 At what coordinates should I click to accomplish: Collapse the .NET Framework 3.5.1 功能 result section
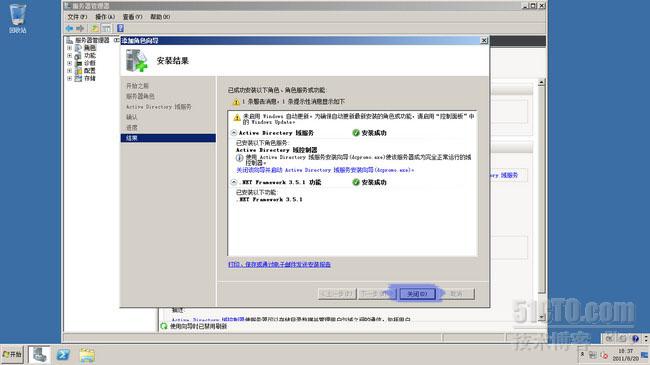(234, 182)
